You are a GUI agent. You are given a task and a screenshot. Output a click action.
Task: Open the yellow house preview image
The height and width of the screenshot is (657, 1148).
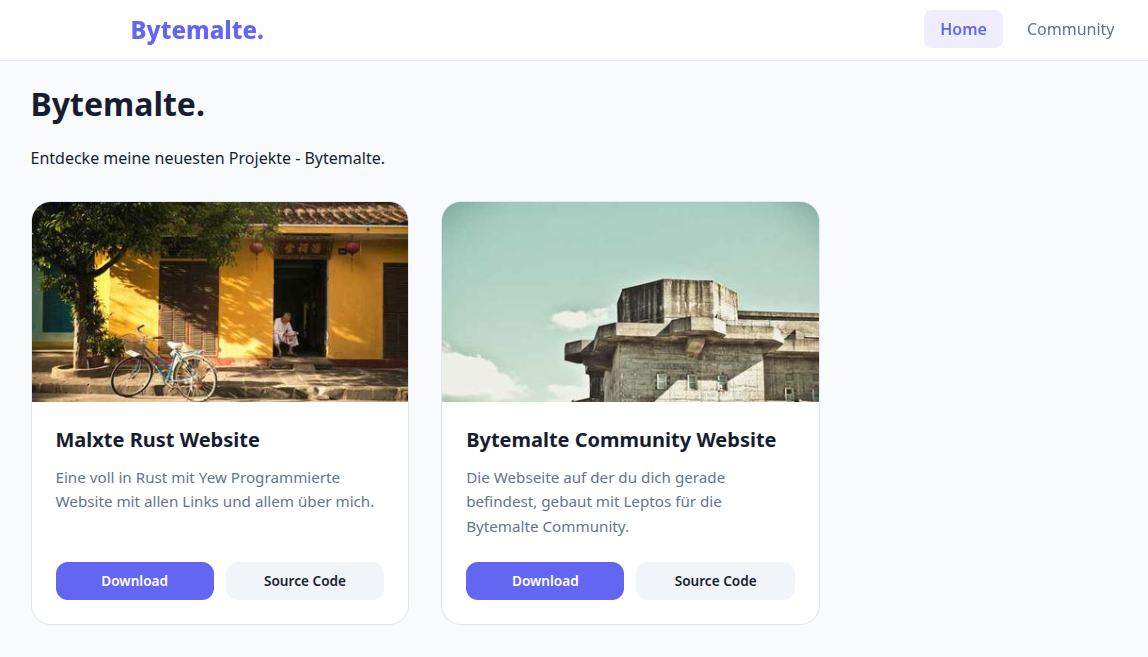click(220, 300)
